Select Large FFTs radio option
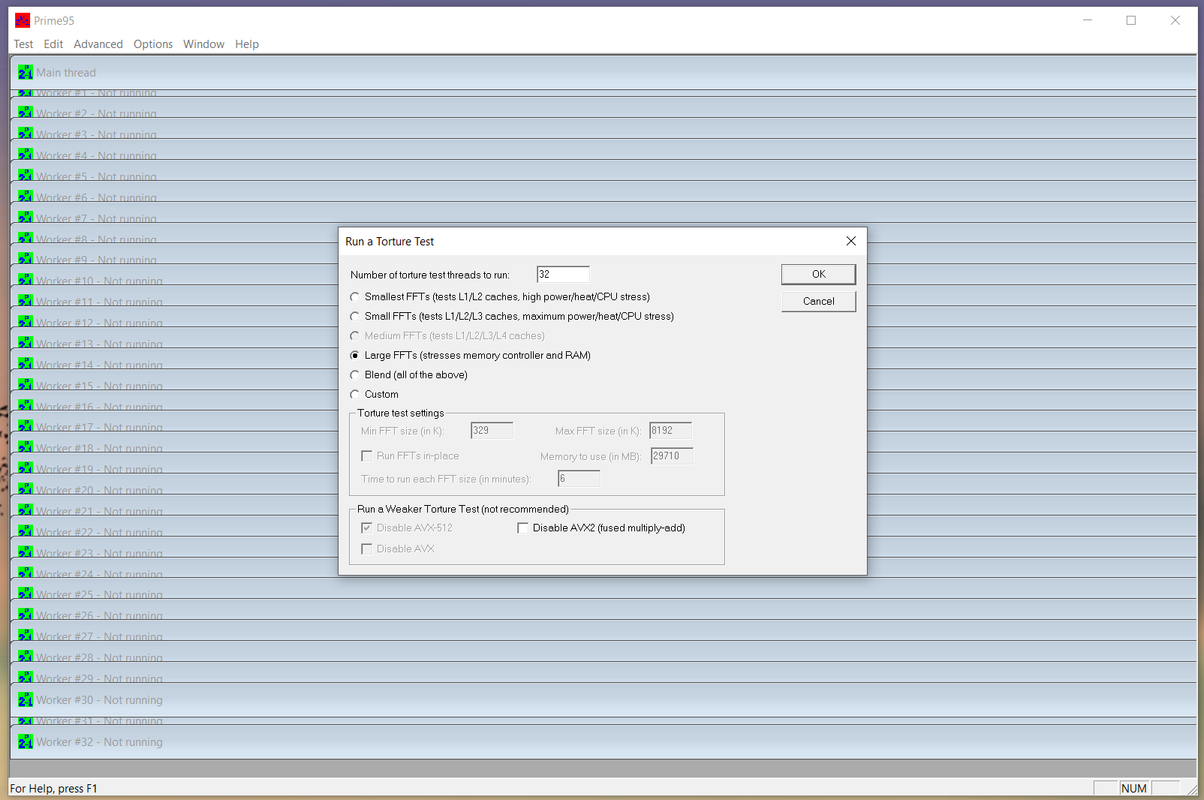The width and height of the screenshot is (1204, 800). [x=355, y=355]
